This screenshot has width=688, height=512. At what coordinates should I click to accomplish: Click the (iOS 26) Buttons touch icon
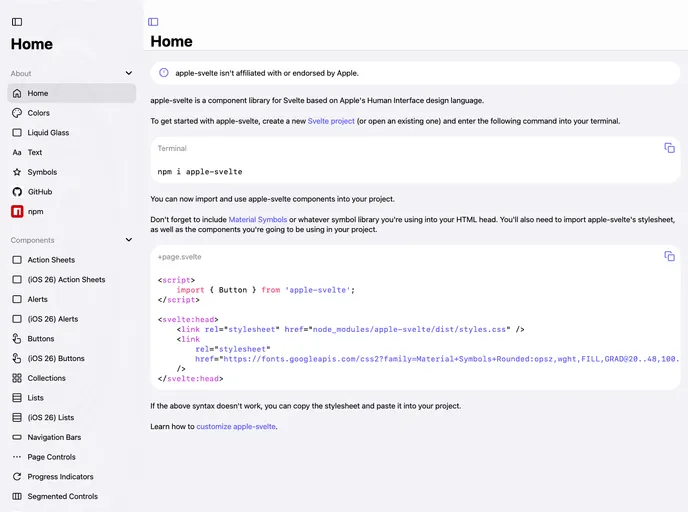tap(17, 358)
